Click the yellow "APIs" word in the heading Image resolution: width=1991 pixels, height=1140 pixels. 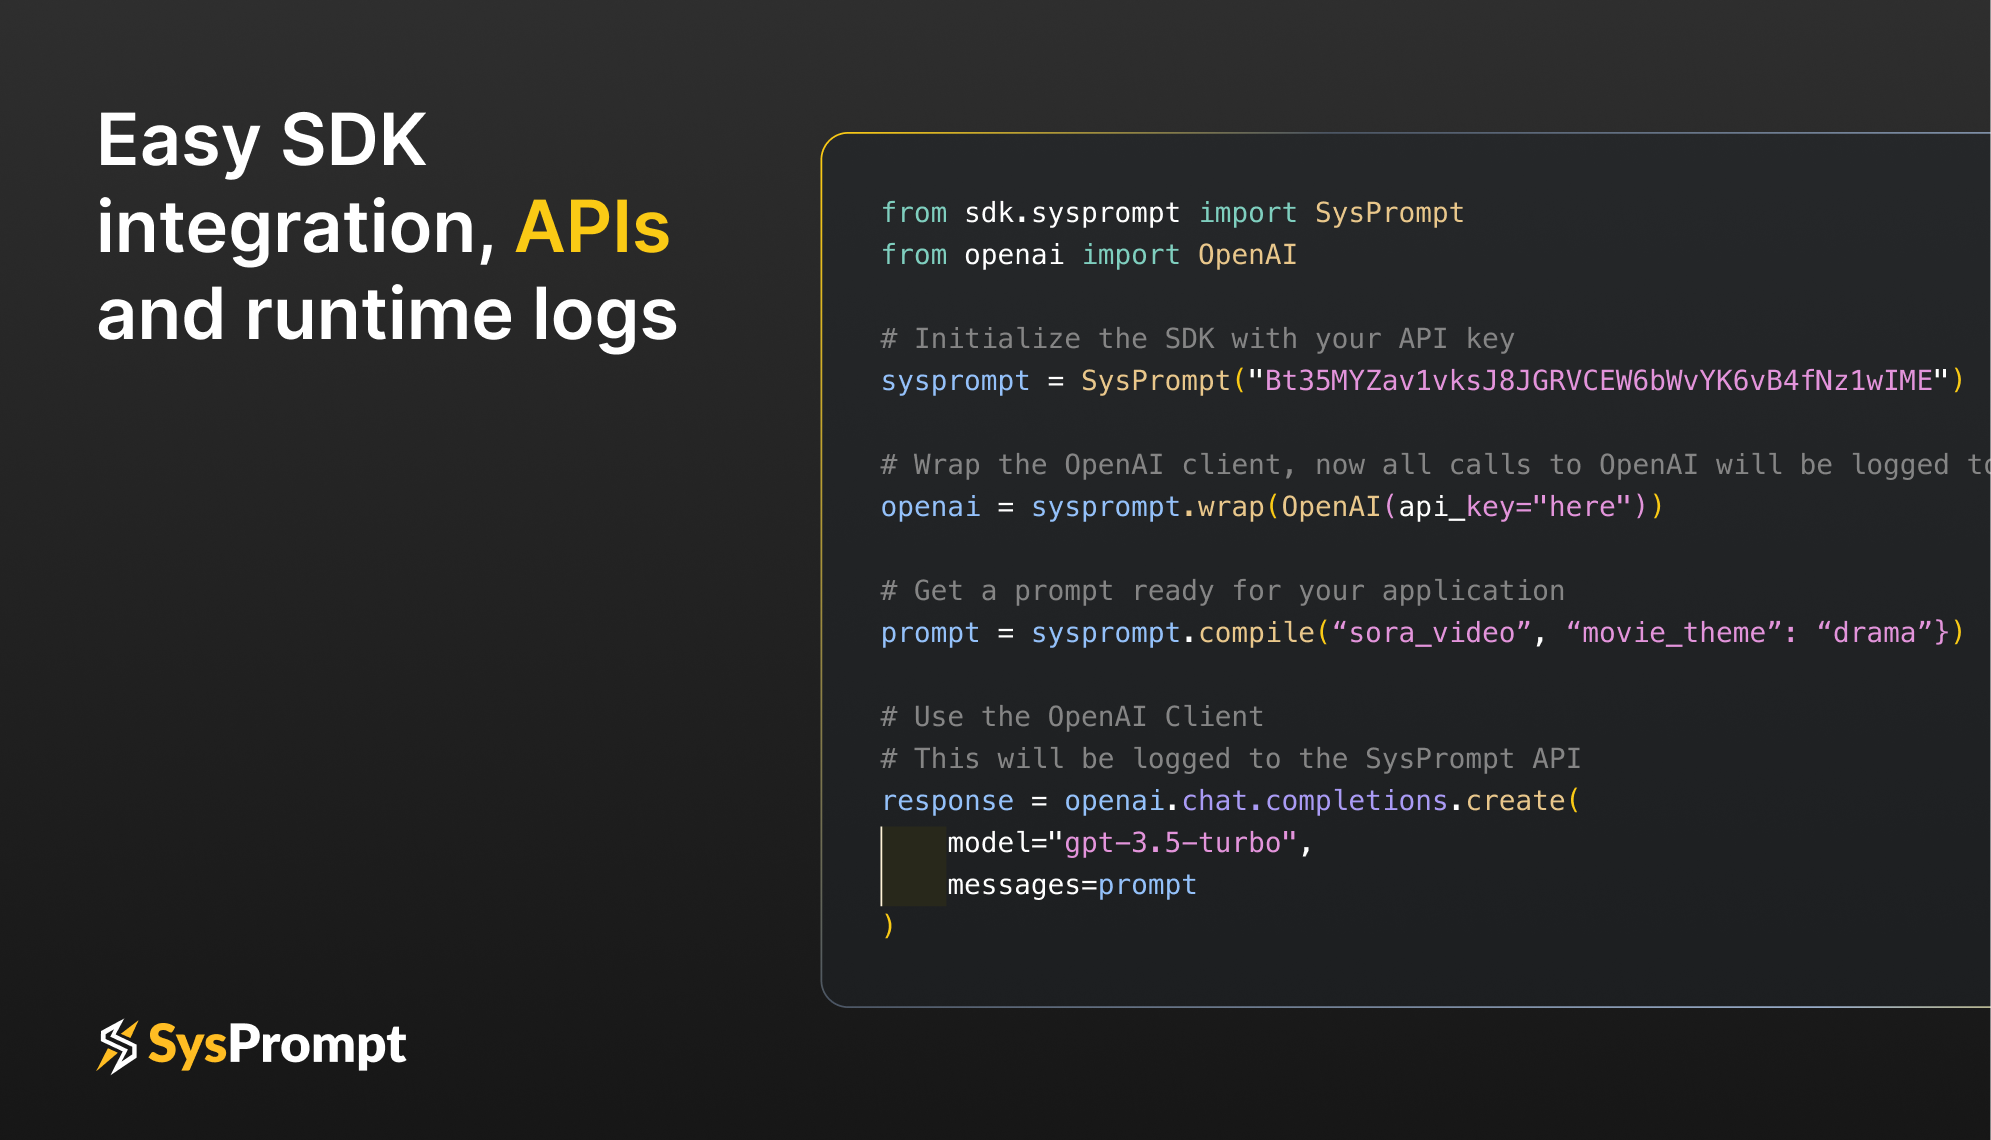(x=592, y=228)
